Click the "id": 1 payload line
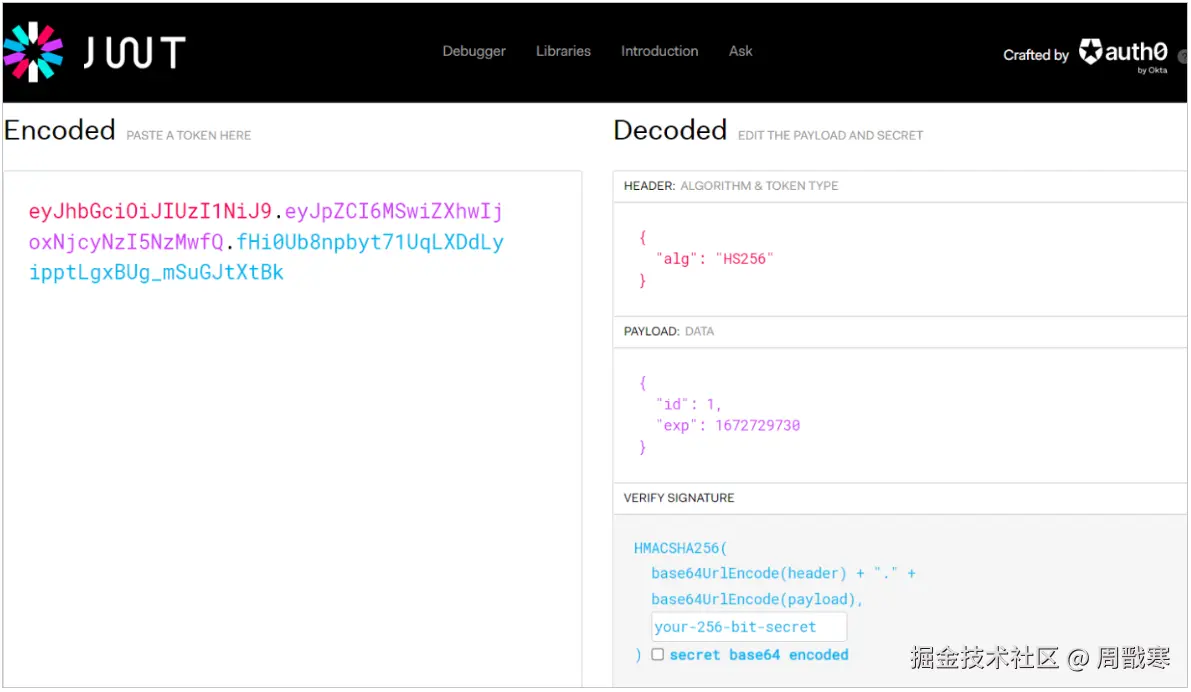 coord(688,404)
